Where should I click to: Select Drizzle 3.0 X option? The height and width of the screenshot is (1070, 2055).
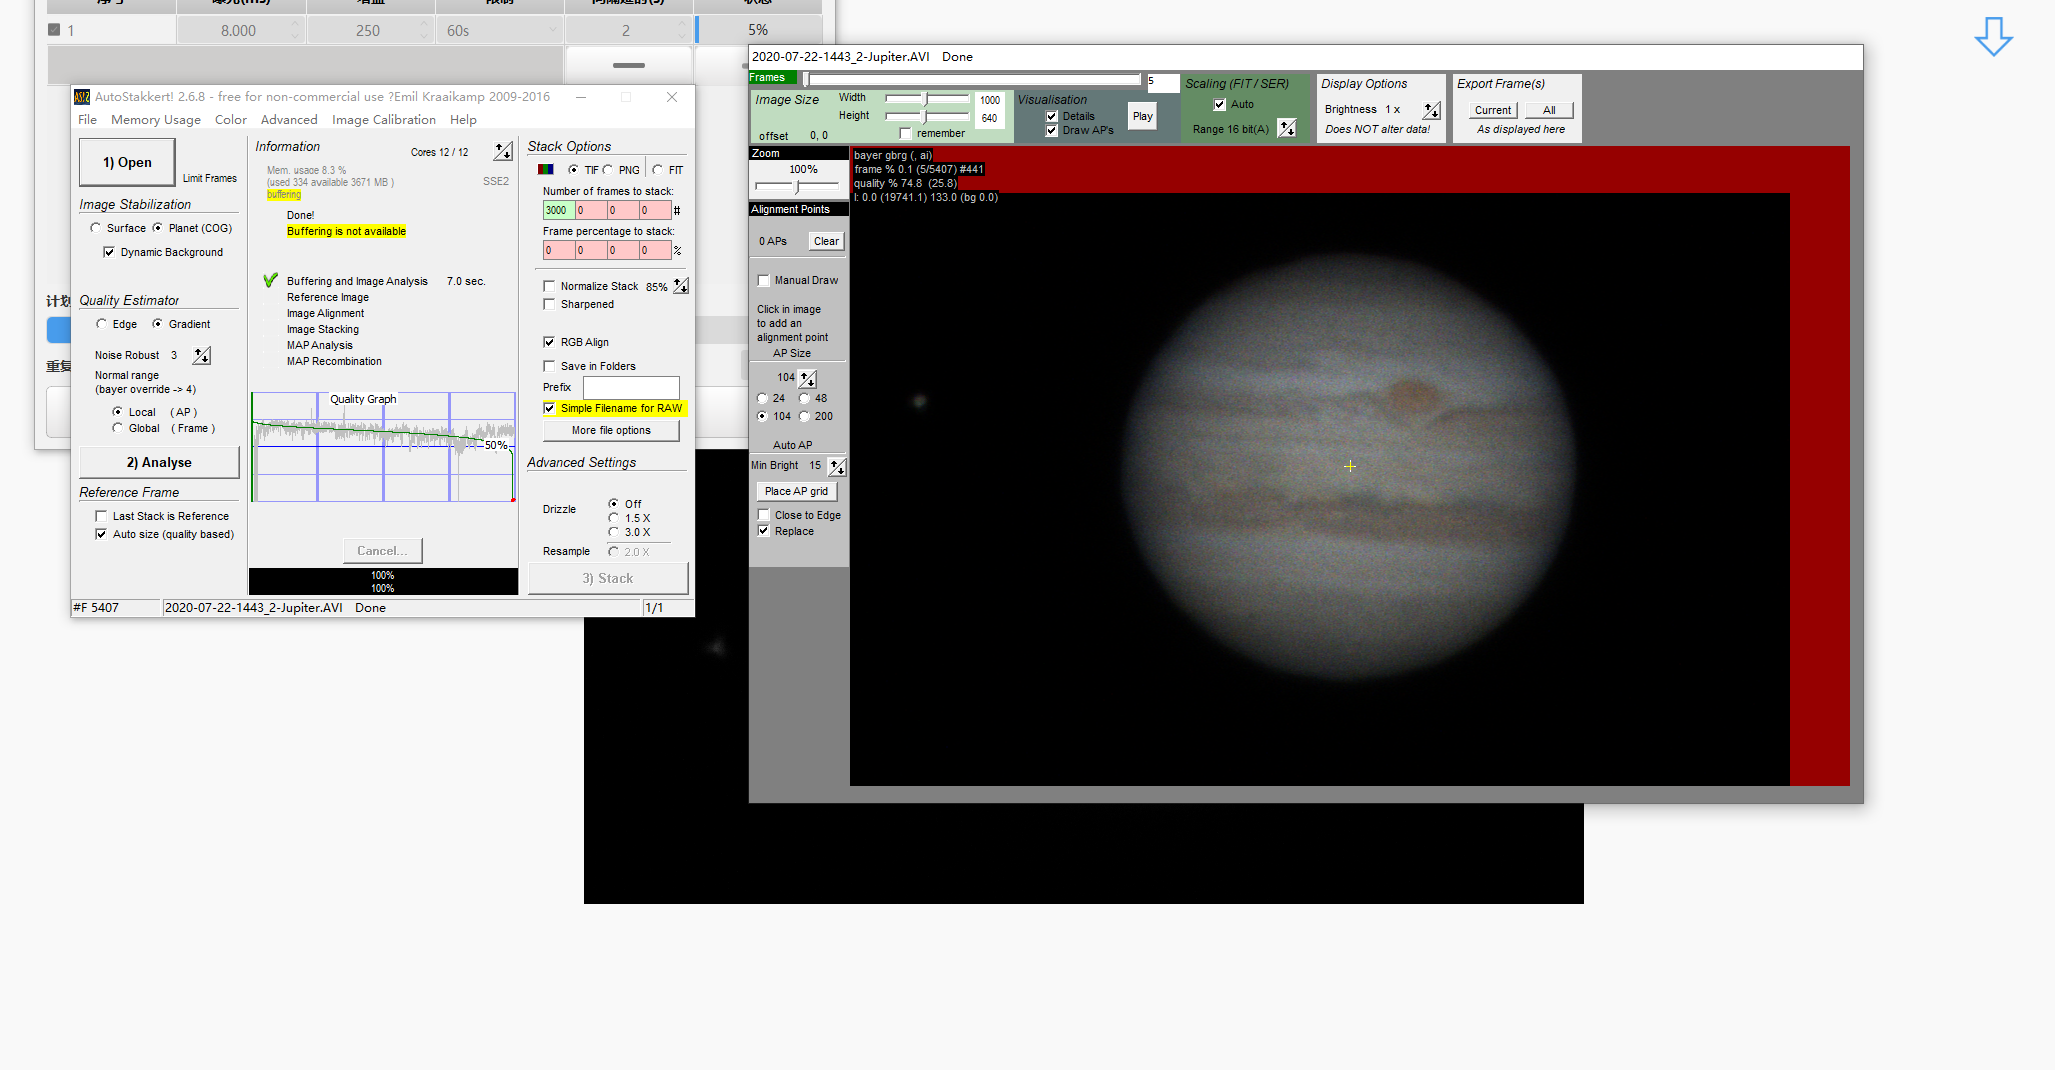(x=614, y=532)
